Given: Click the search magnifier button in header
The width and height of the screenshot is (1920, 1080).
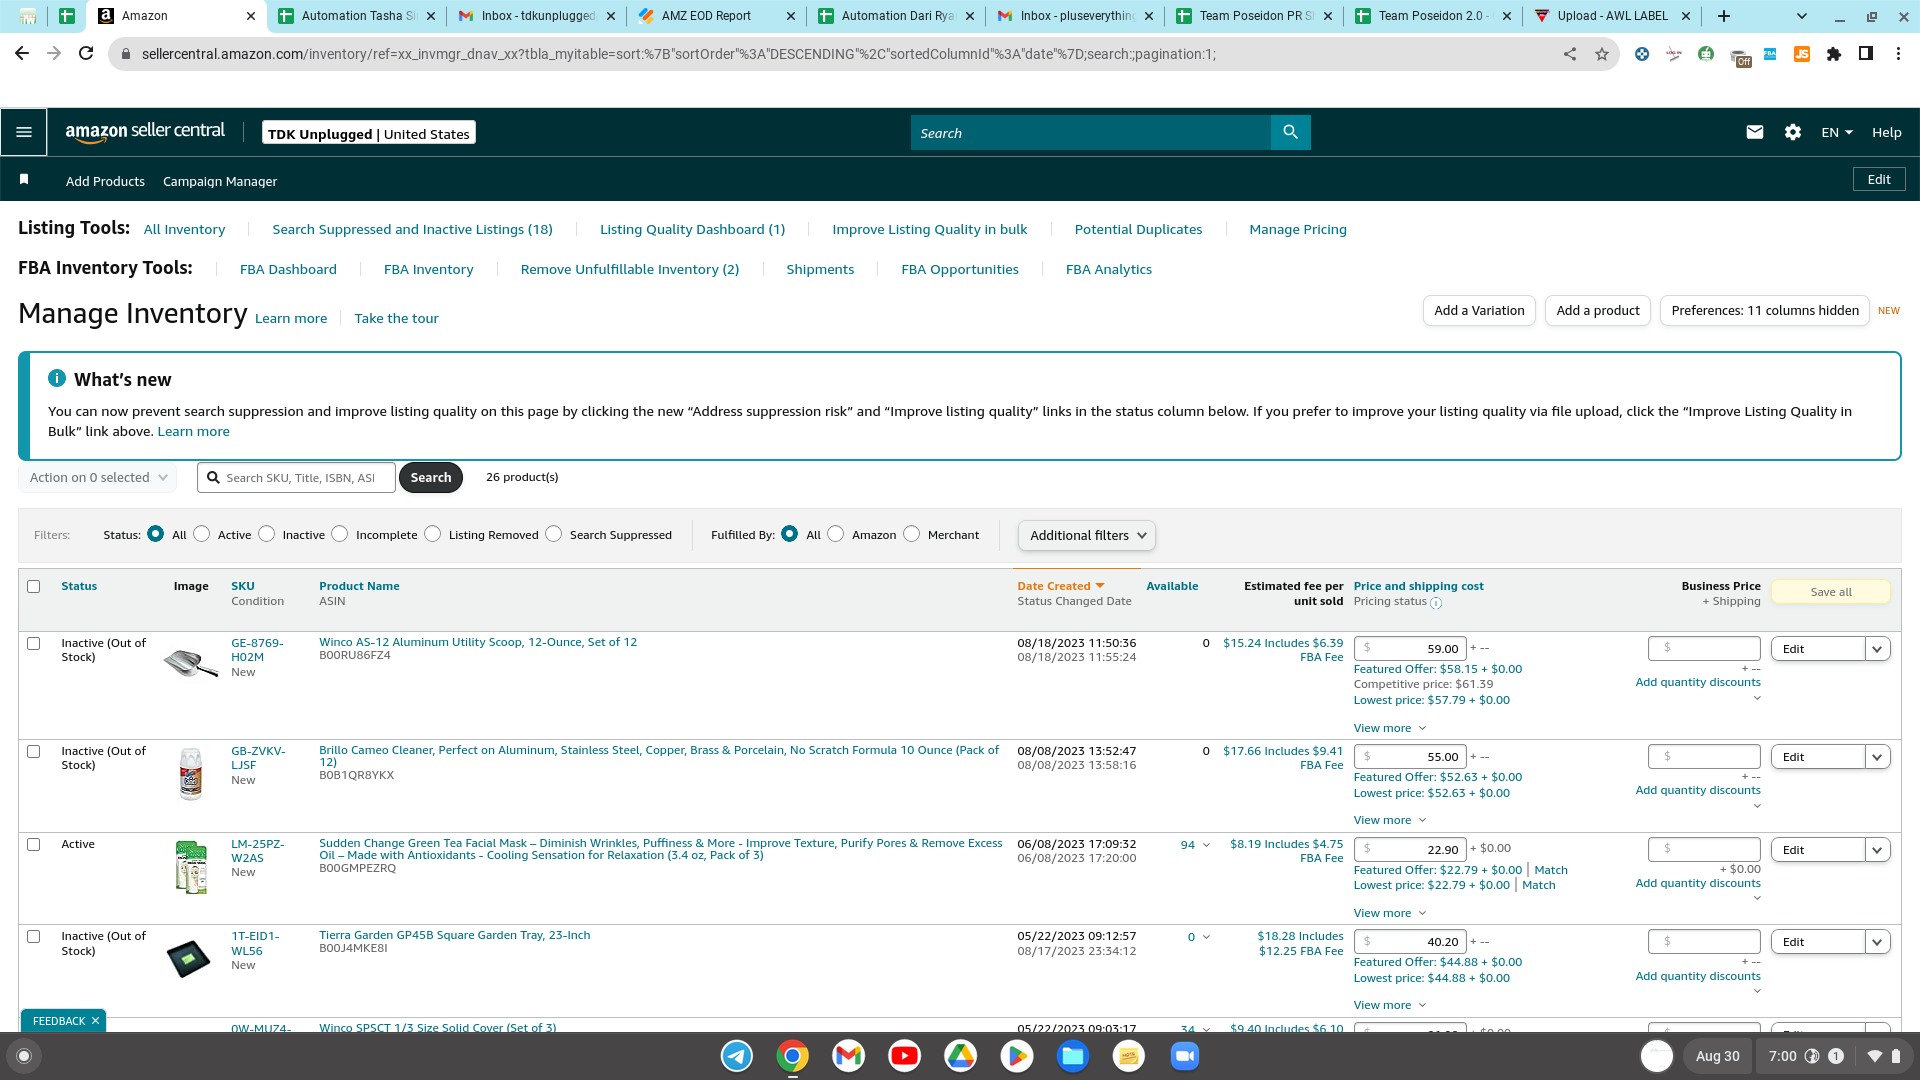Looking at the screenshot, I should click(x=1290, y=132).
